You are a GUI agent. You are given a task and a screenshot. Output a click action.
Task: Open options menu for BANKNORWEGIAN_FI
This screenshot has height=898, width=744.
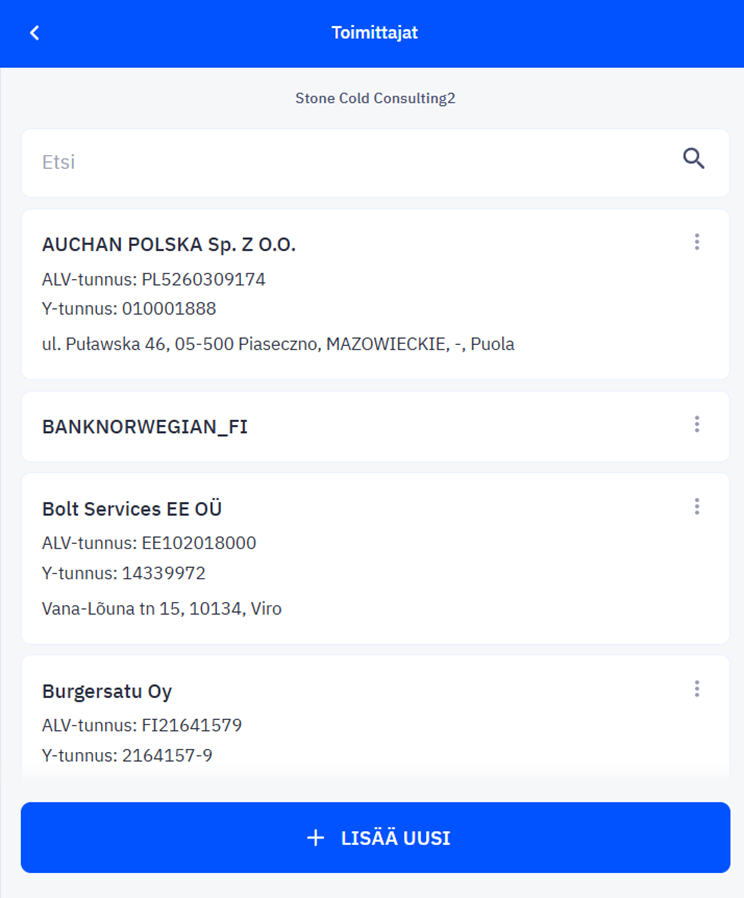[697, 424]
